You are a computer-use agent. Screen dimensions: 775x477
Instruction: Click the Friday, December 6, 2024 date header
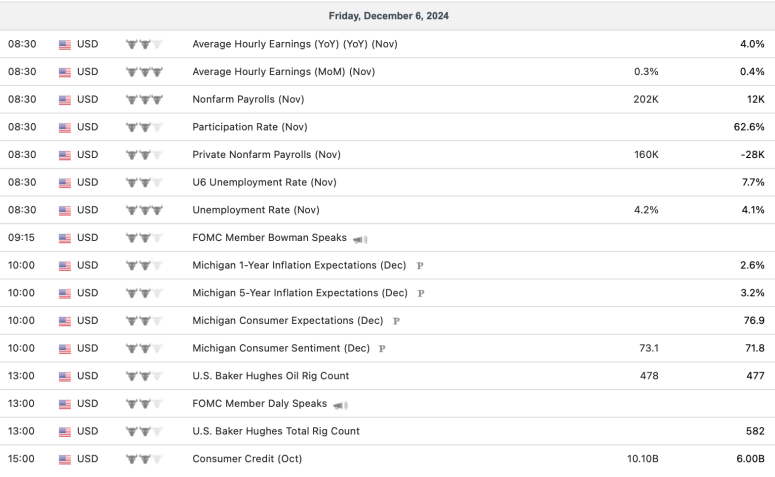click(387, 16)
